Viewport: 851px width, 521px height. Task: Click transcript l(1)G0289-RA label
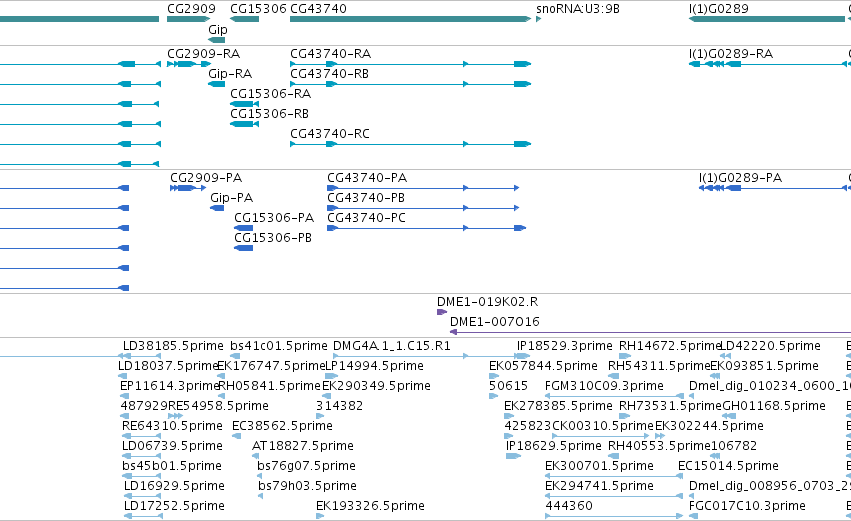coord(731,54)
